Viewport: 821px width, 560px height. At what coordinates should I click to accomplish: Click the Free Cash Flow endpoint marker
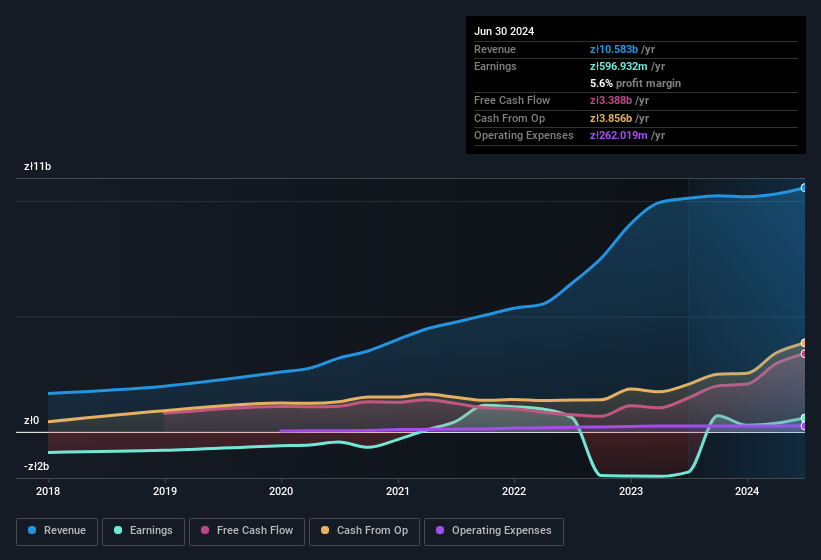[804, 354]
